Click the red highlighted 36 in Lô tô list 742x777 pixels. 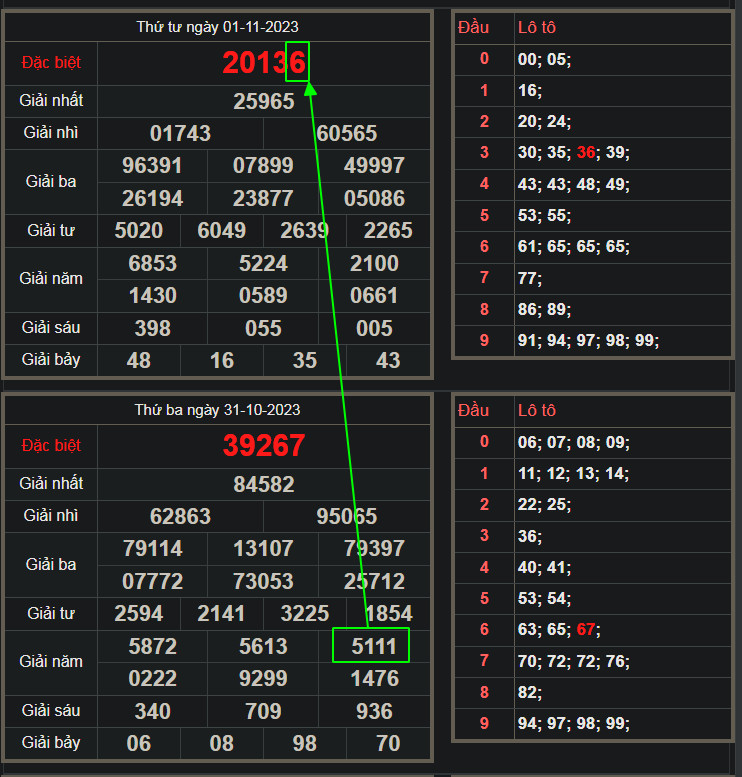[586, 152]
